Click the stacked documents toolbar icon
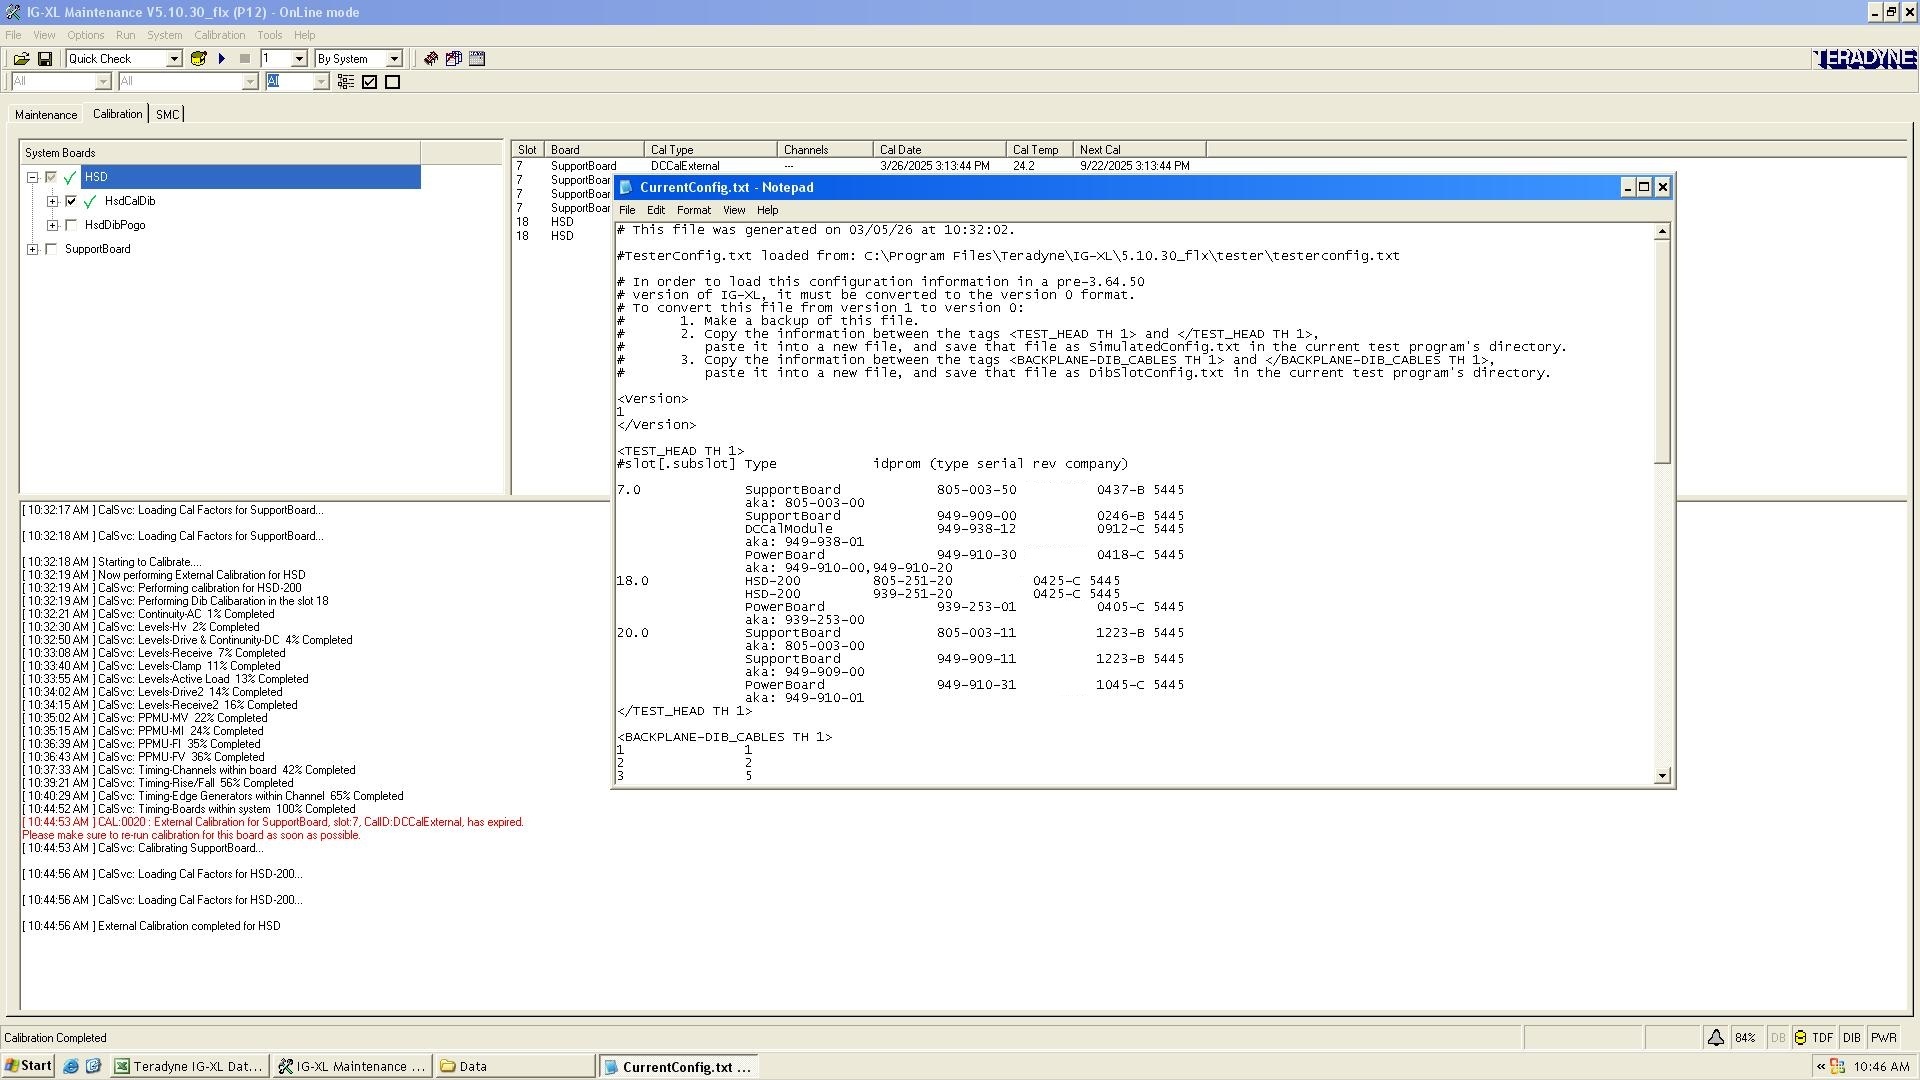The image size is (1920, 1080). (x=454, y=59)
